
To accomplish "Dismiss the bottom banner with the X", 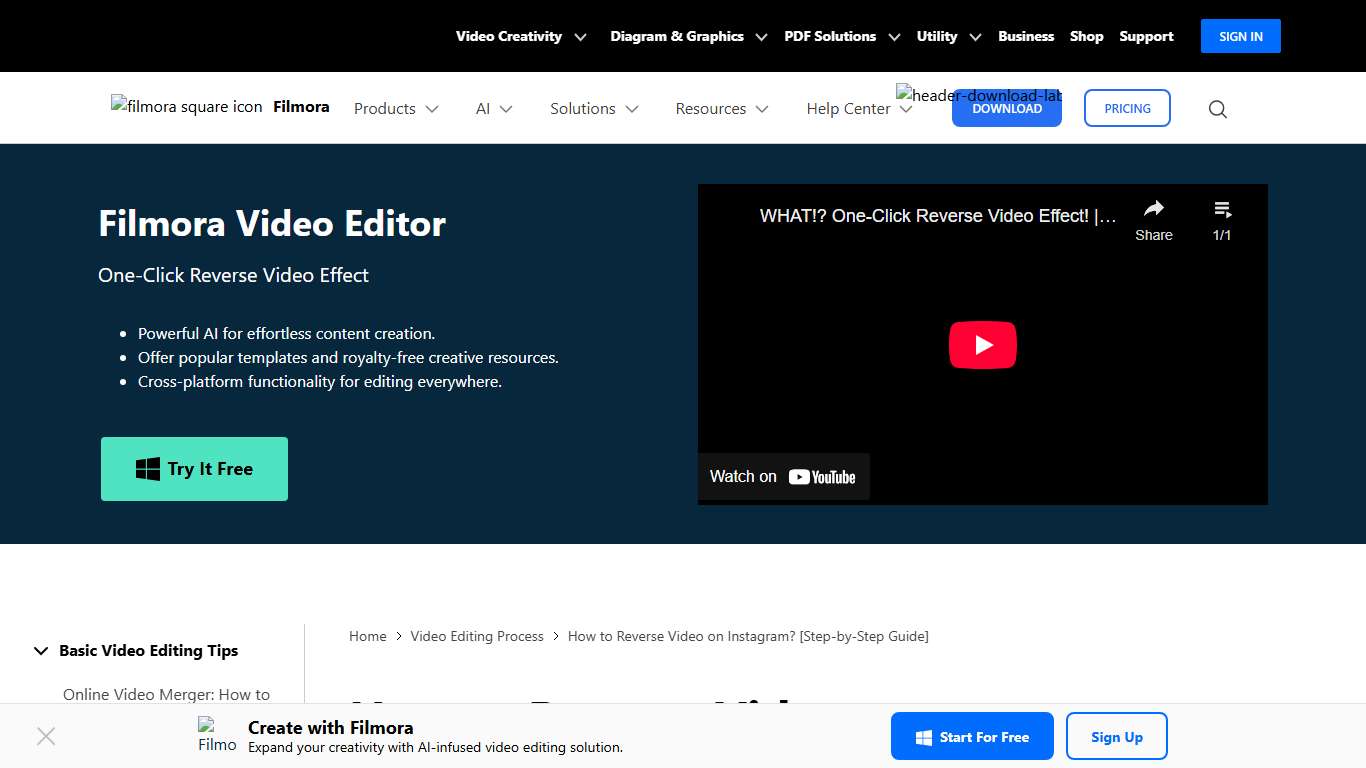I will [x=46, y=736].
